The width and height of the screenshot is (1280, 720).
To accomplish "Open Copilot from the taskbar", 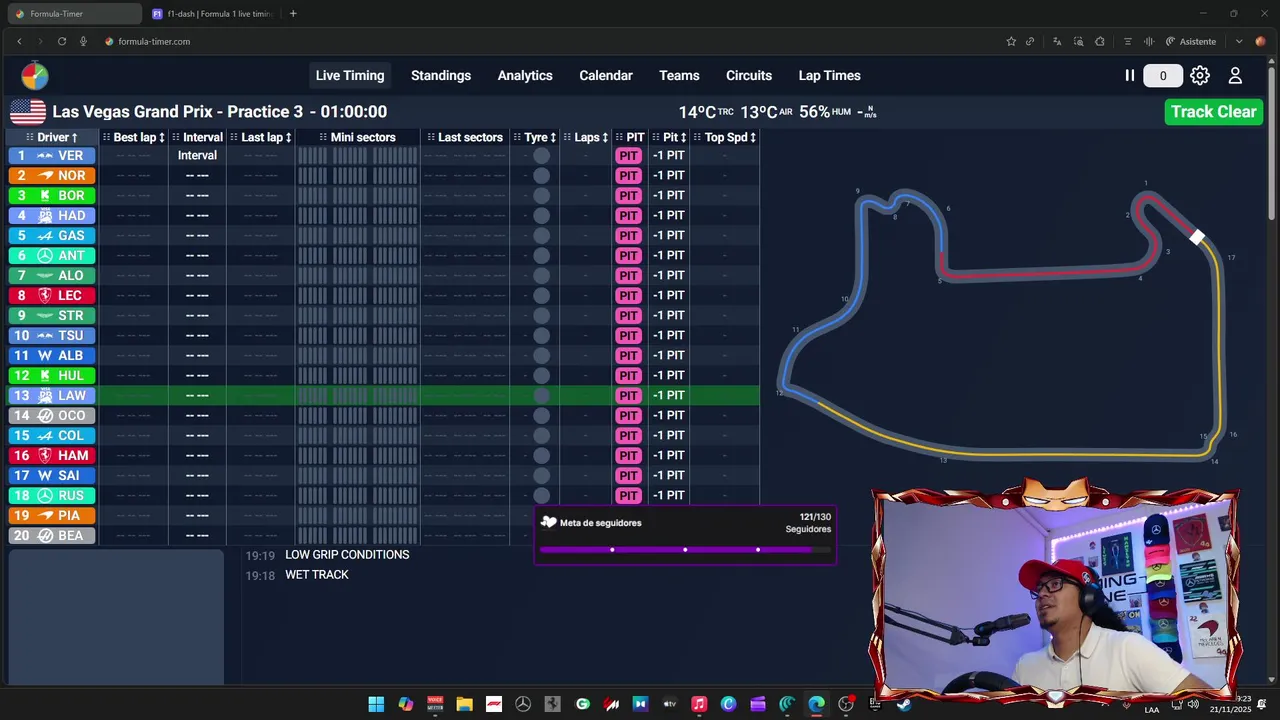I will click(x=405, y=705).
